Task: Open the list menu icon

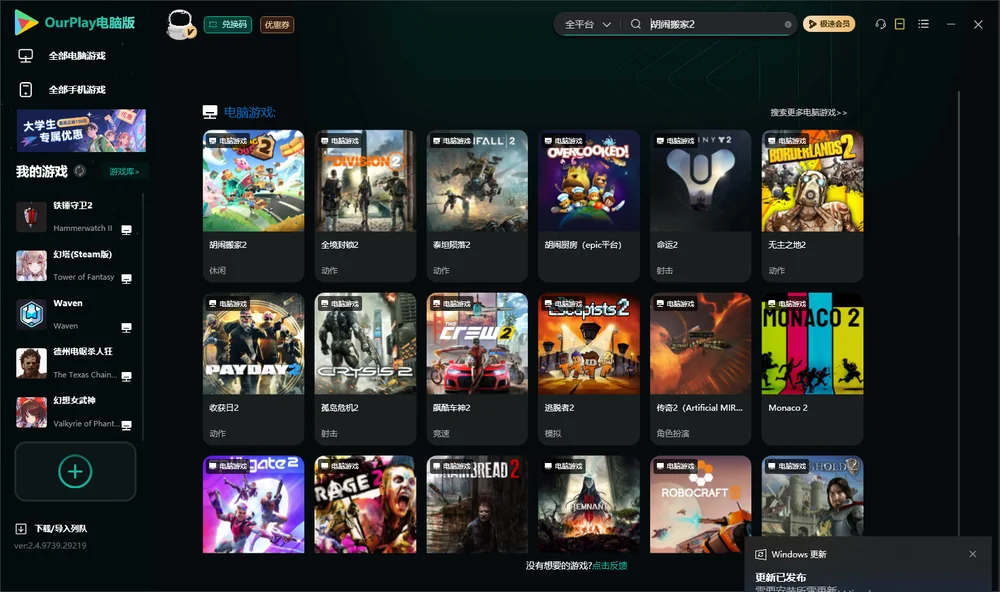Action: [923, 24]
